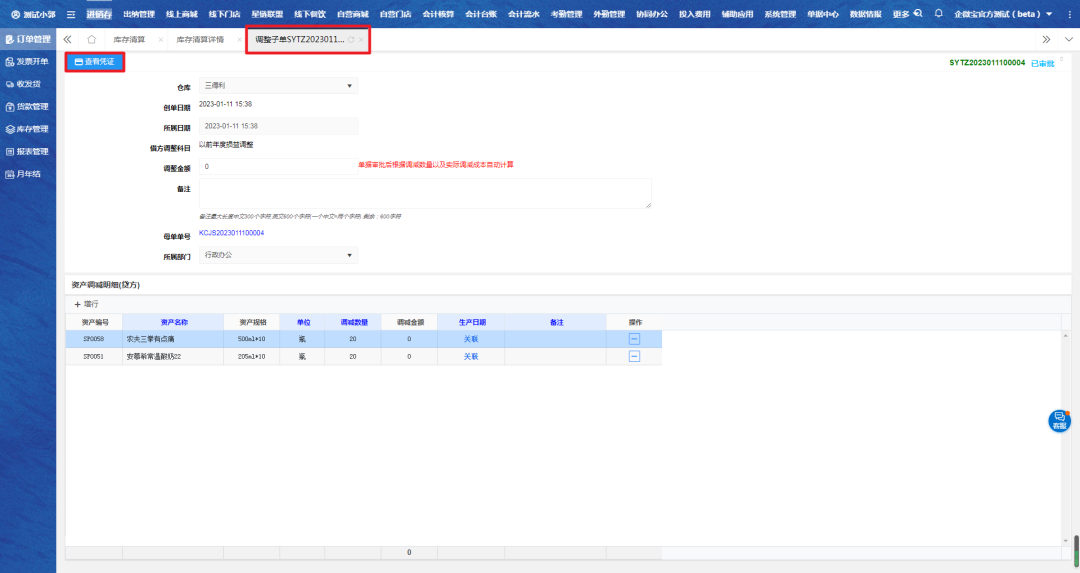Open 库存管理 in the left sidebar
This screenshot has height=573, width=1080.
point(27,129)
